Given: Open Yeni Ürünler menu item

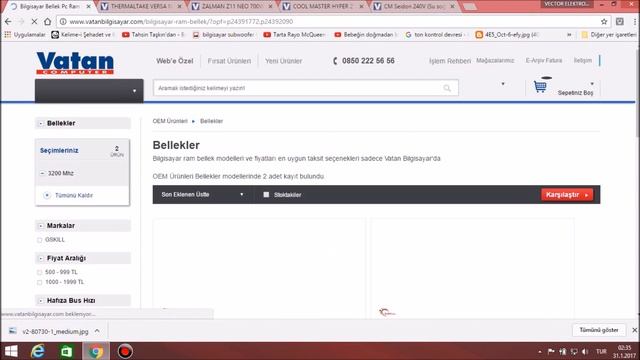Looking at the screenshot, I should pyautogui.click(x=283, y=61).
